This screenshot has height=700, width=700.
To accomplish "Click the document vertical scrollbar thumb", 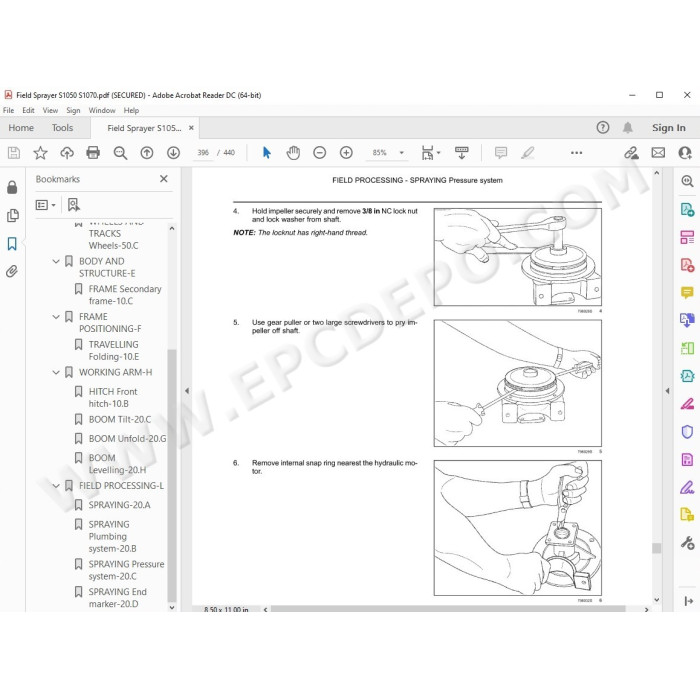I will (656, 548).
